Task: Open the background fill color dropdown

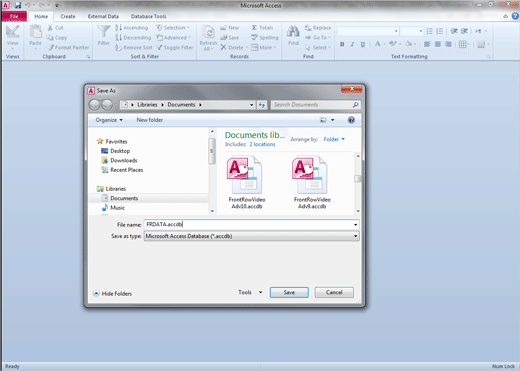Action: [416, 44]
